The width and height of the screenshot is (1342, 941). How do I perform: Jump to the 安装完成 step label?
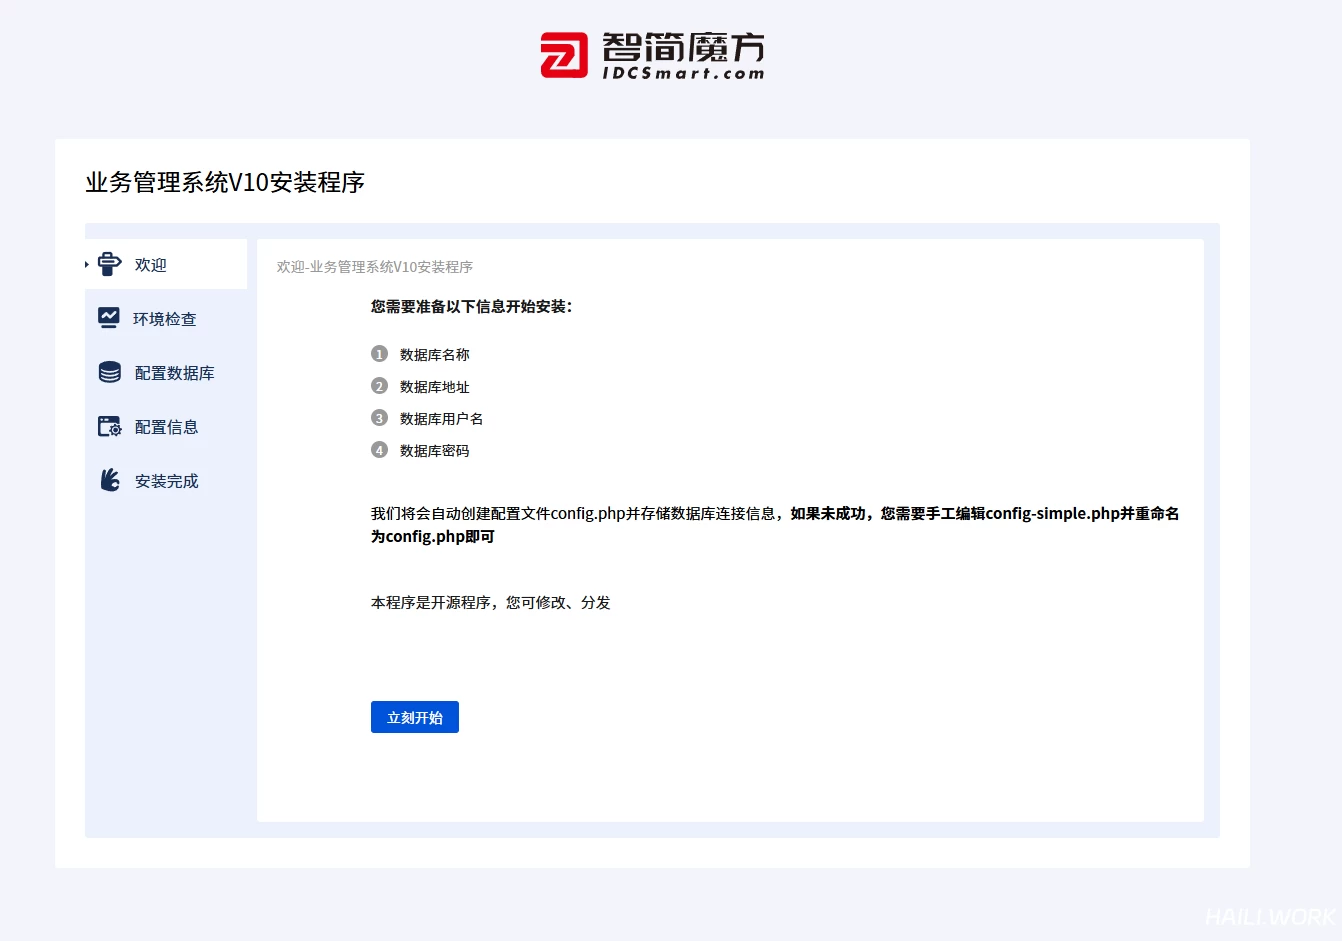pos(167,481)
